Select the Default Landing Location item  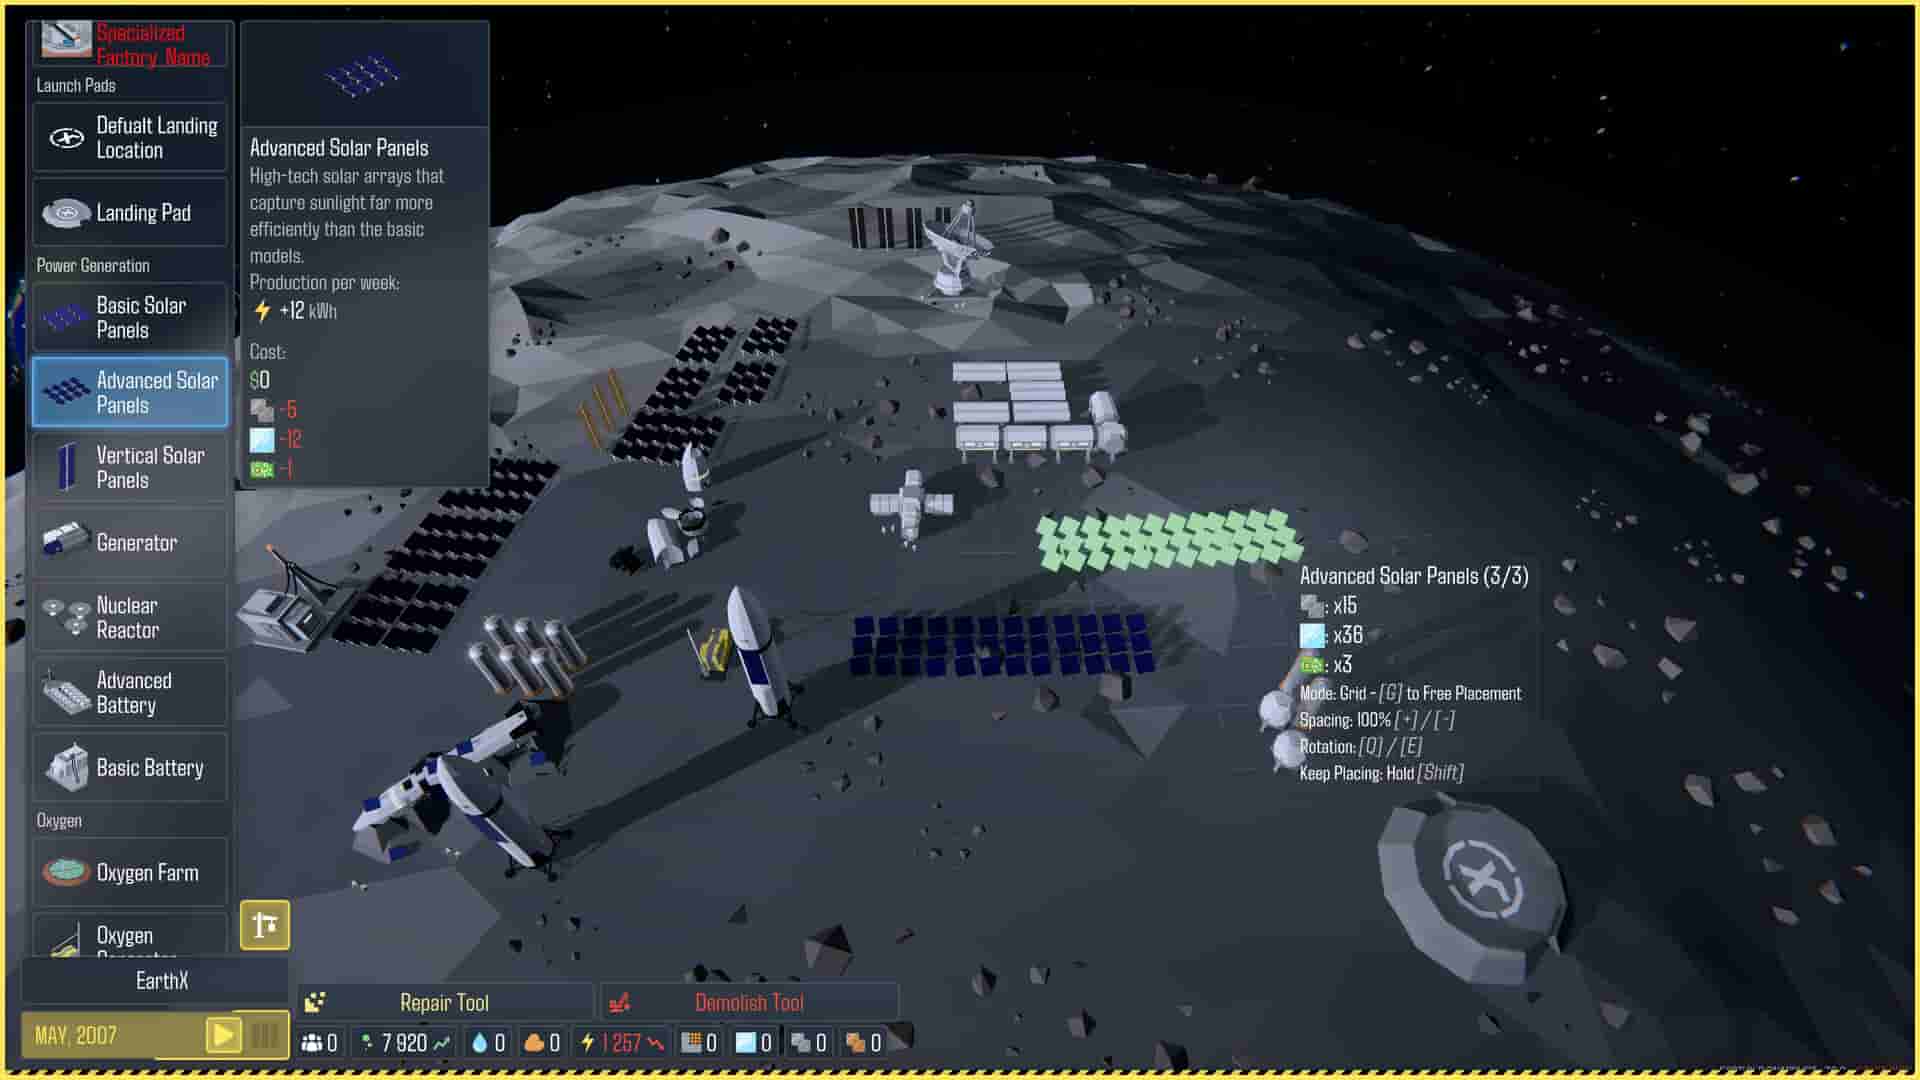[x=130, y=138]
